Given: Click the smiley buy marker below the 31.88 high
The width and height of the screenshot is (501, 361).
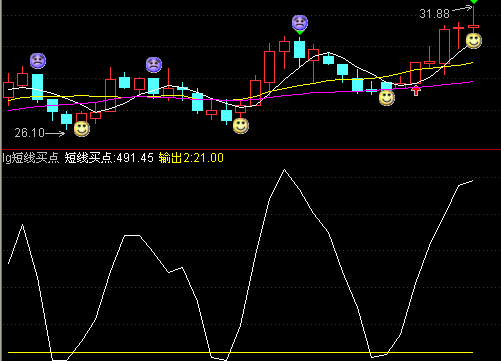Looking at the screenshot, I should tap(473, 41).
